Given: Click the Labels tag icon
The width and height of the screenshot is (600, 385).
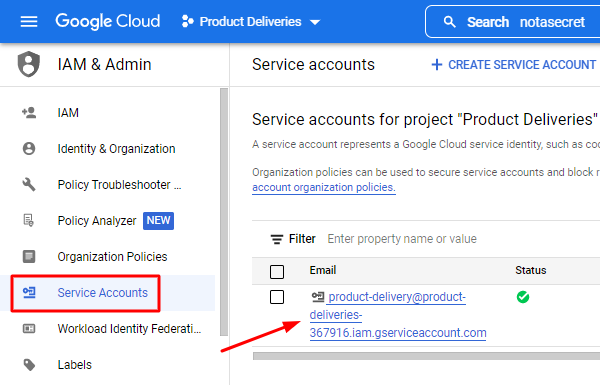Looking at the screenshot, I should (x=29, y=365).
